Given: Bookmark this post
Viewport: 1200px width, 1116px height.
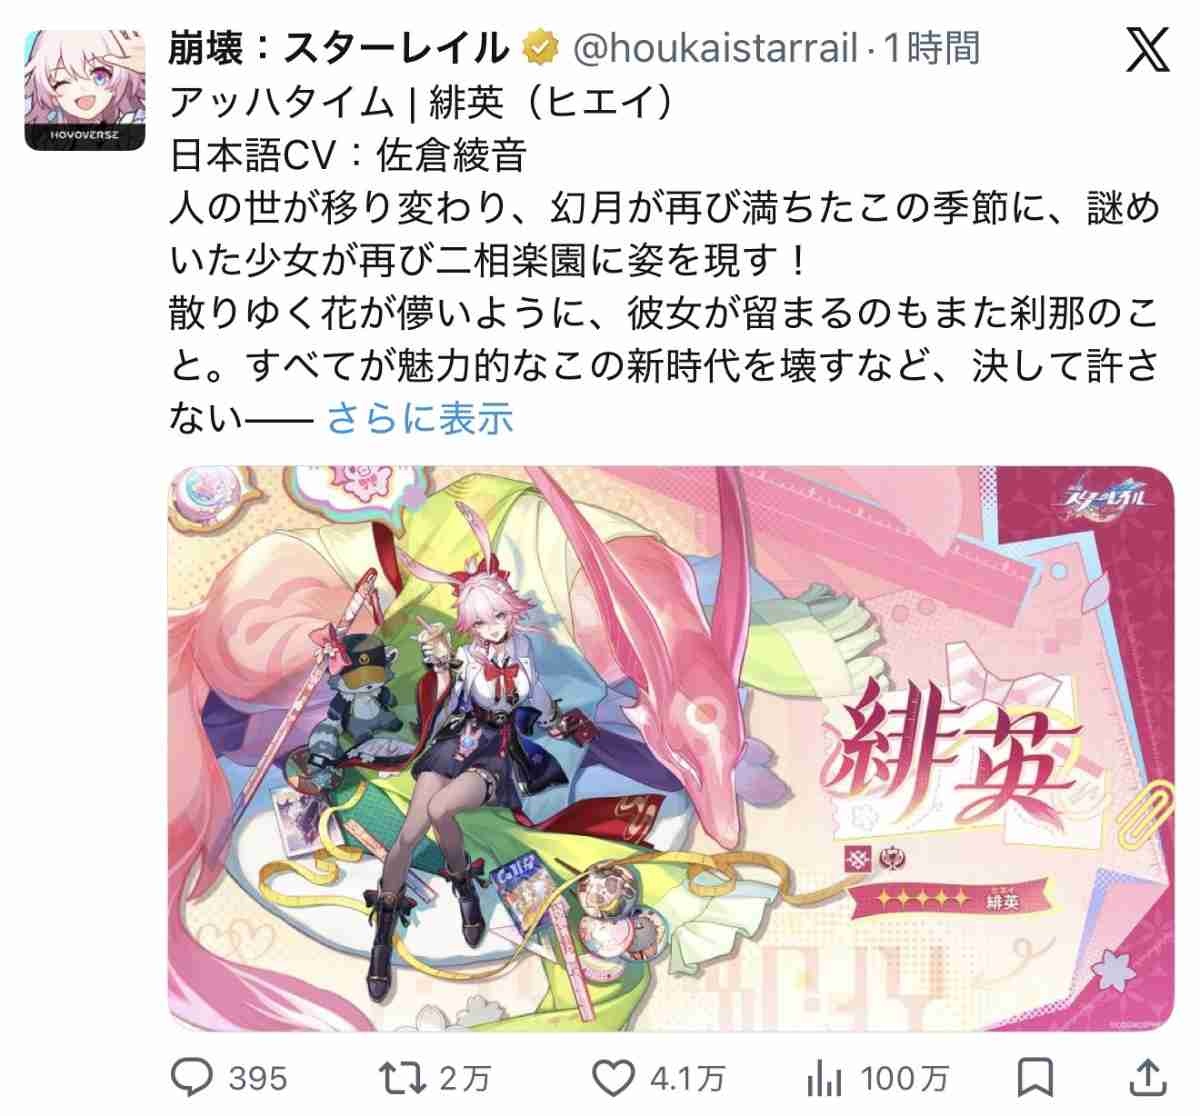Looking at the screenshot, I should click(x=1035, y=1078).
